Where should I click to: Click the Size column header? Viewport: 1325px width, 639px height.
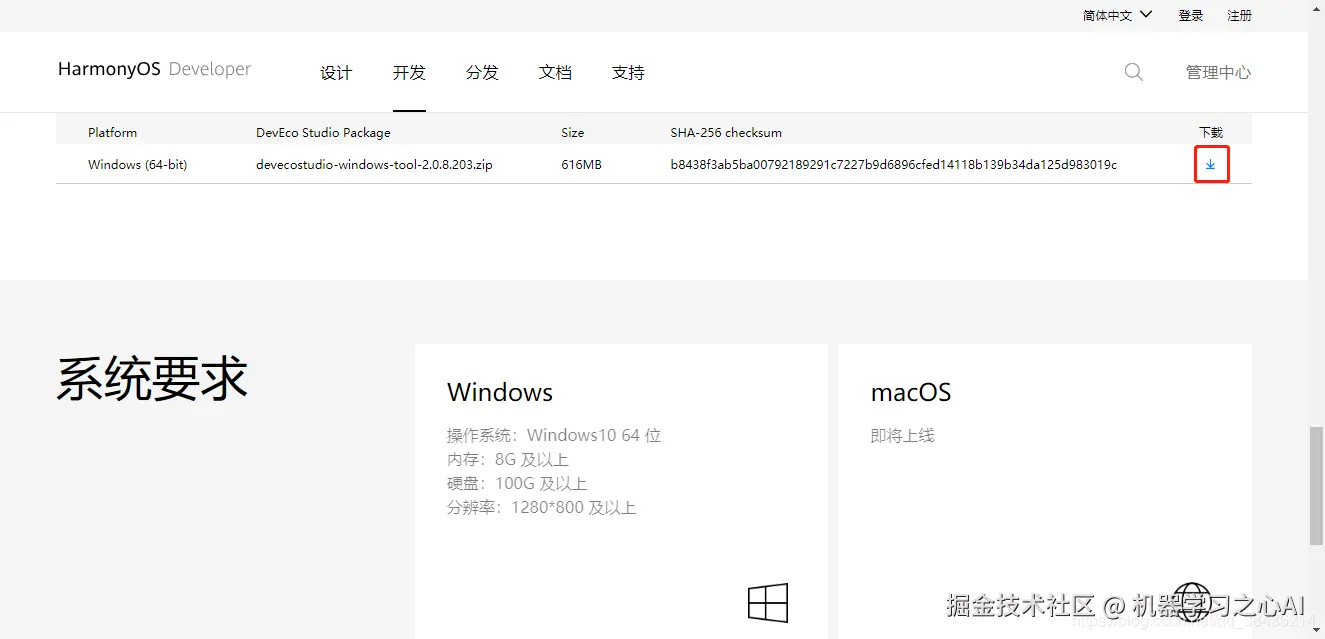point(572,132)
